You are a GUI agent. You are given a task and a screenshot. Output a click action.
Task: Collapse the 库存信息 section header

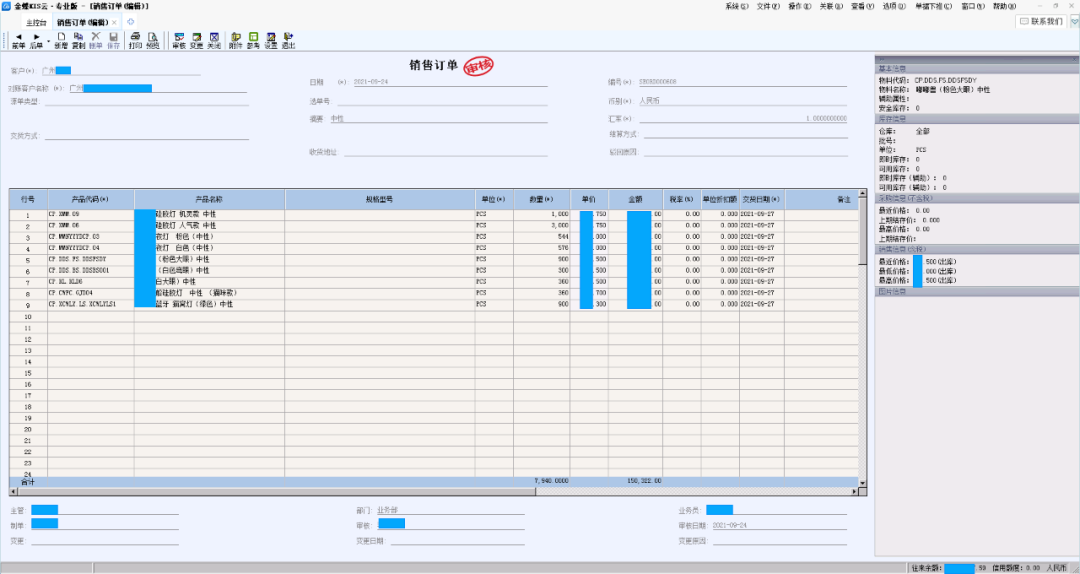pos(977,119)
